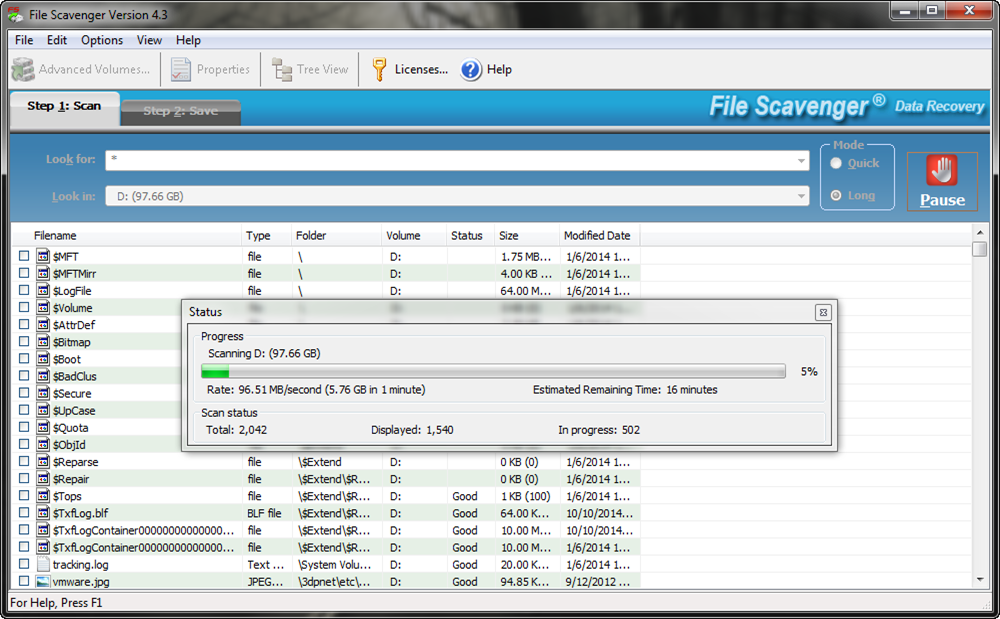Screen dimensions: 1000x619
Task: Click the $Repair file icon
Action: coord(43,479)
